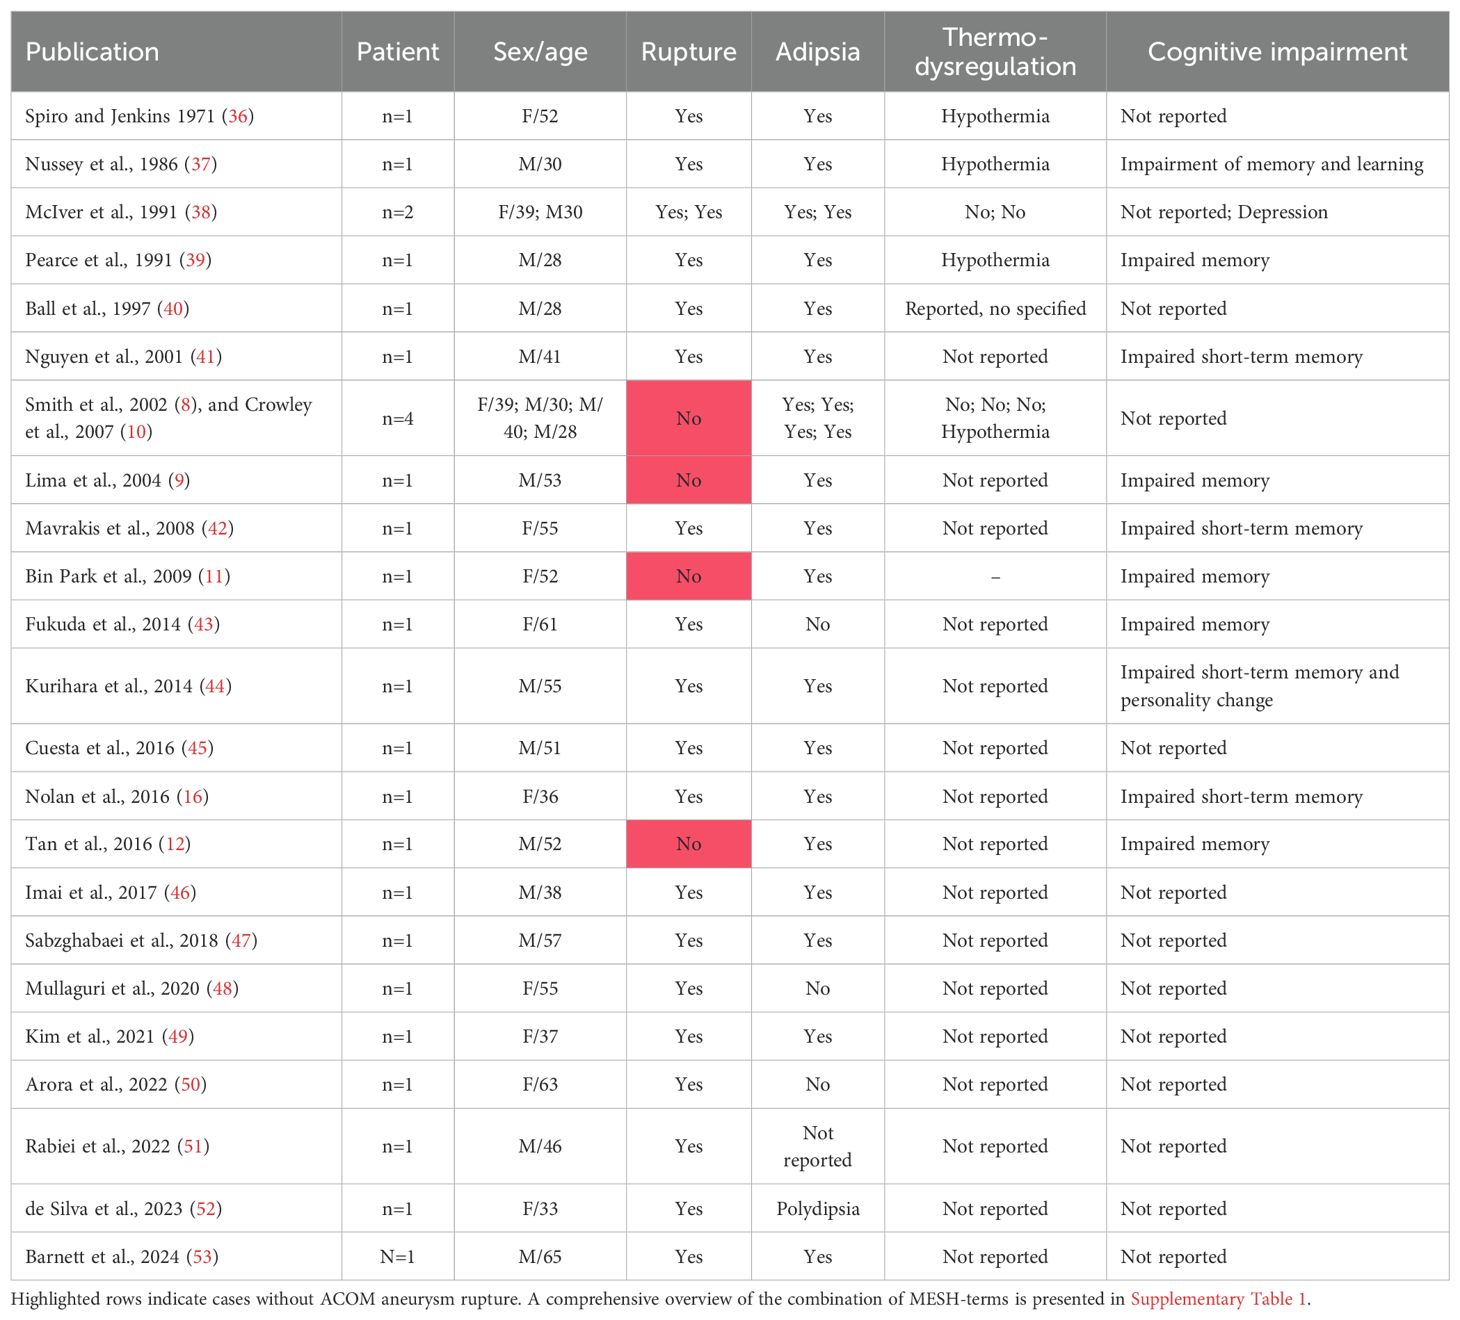Click reference 53 for Barnett et al.
This screenshot has height=1320, width=1460.
tap(203, 1257)
